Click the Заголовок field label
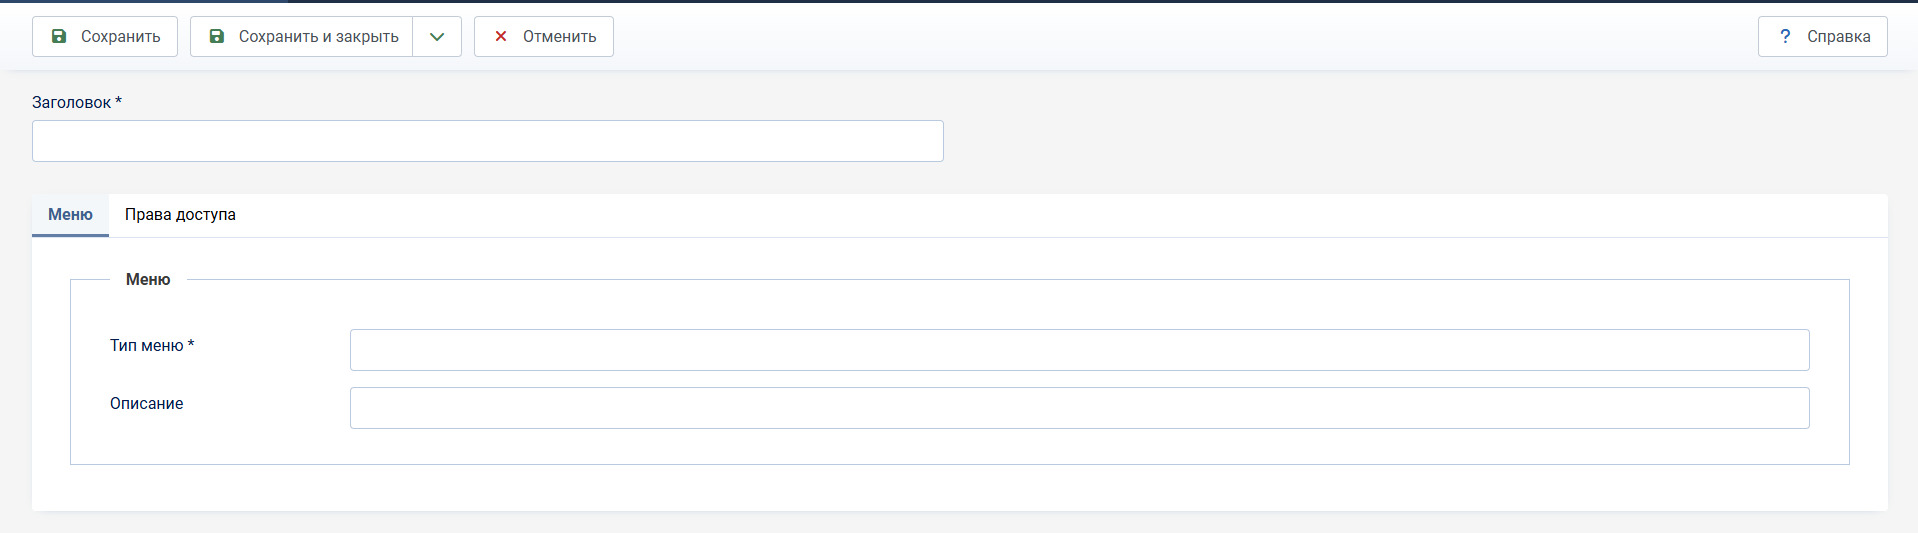This screenshot has width=1918, height=533. pyautogui.click(x=72, y=102)
